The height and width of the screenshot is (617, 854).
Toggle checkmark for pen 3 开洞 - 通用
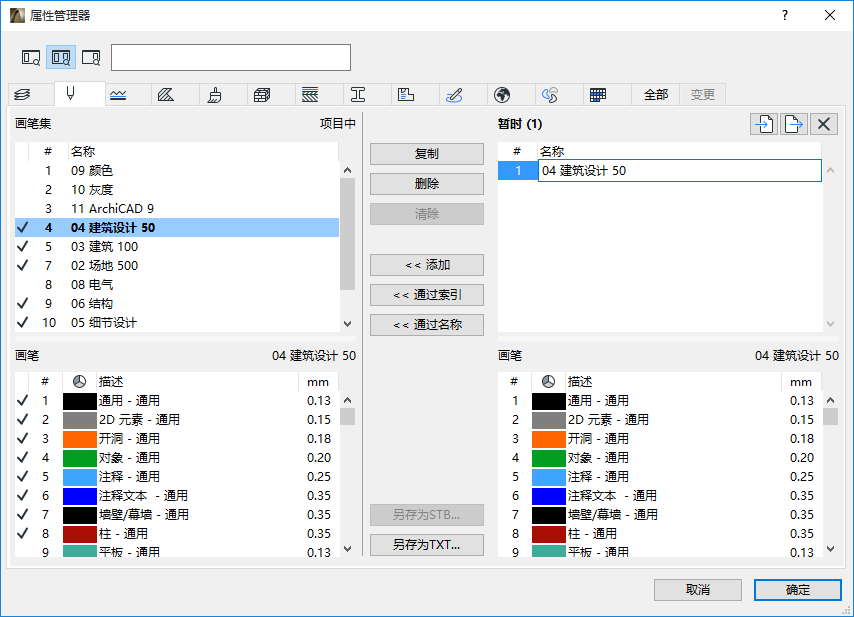coord(22,439)
